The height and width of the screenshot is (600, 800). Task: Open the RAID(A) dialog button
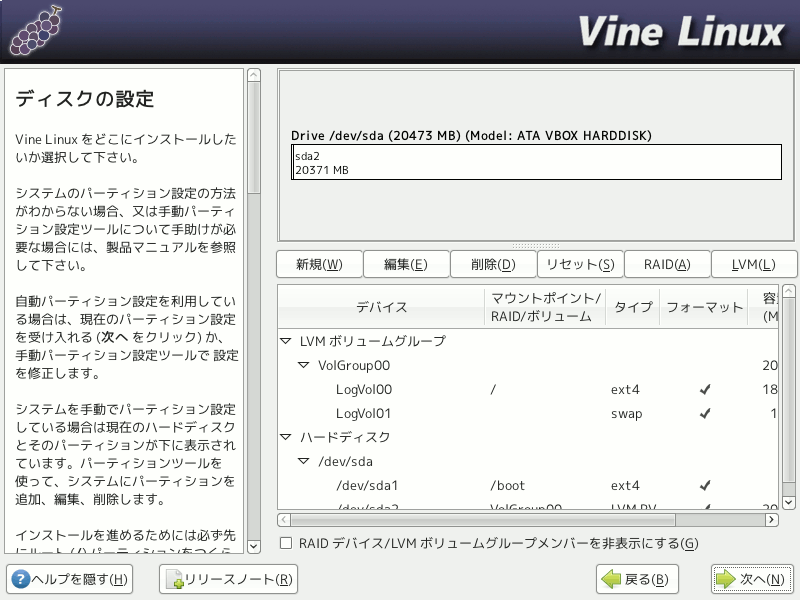tap(667, 264)
